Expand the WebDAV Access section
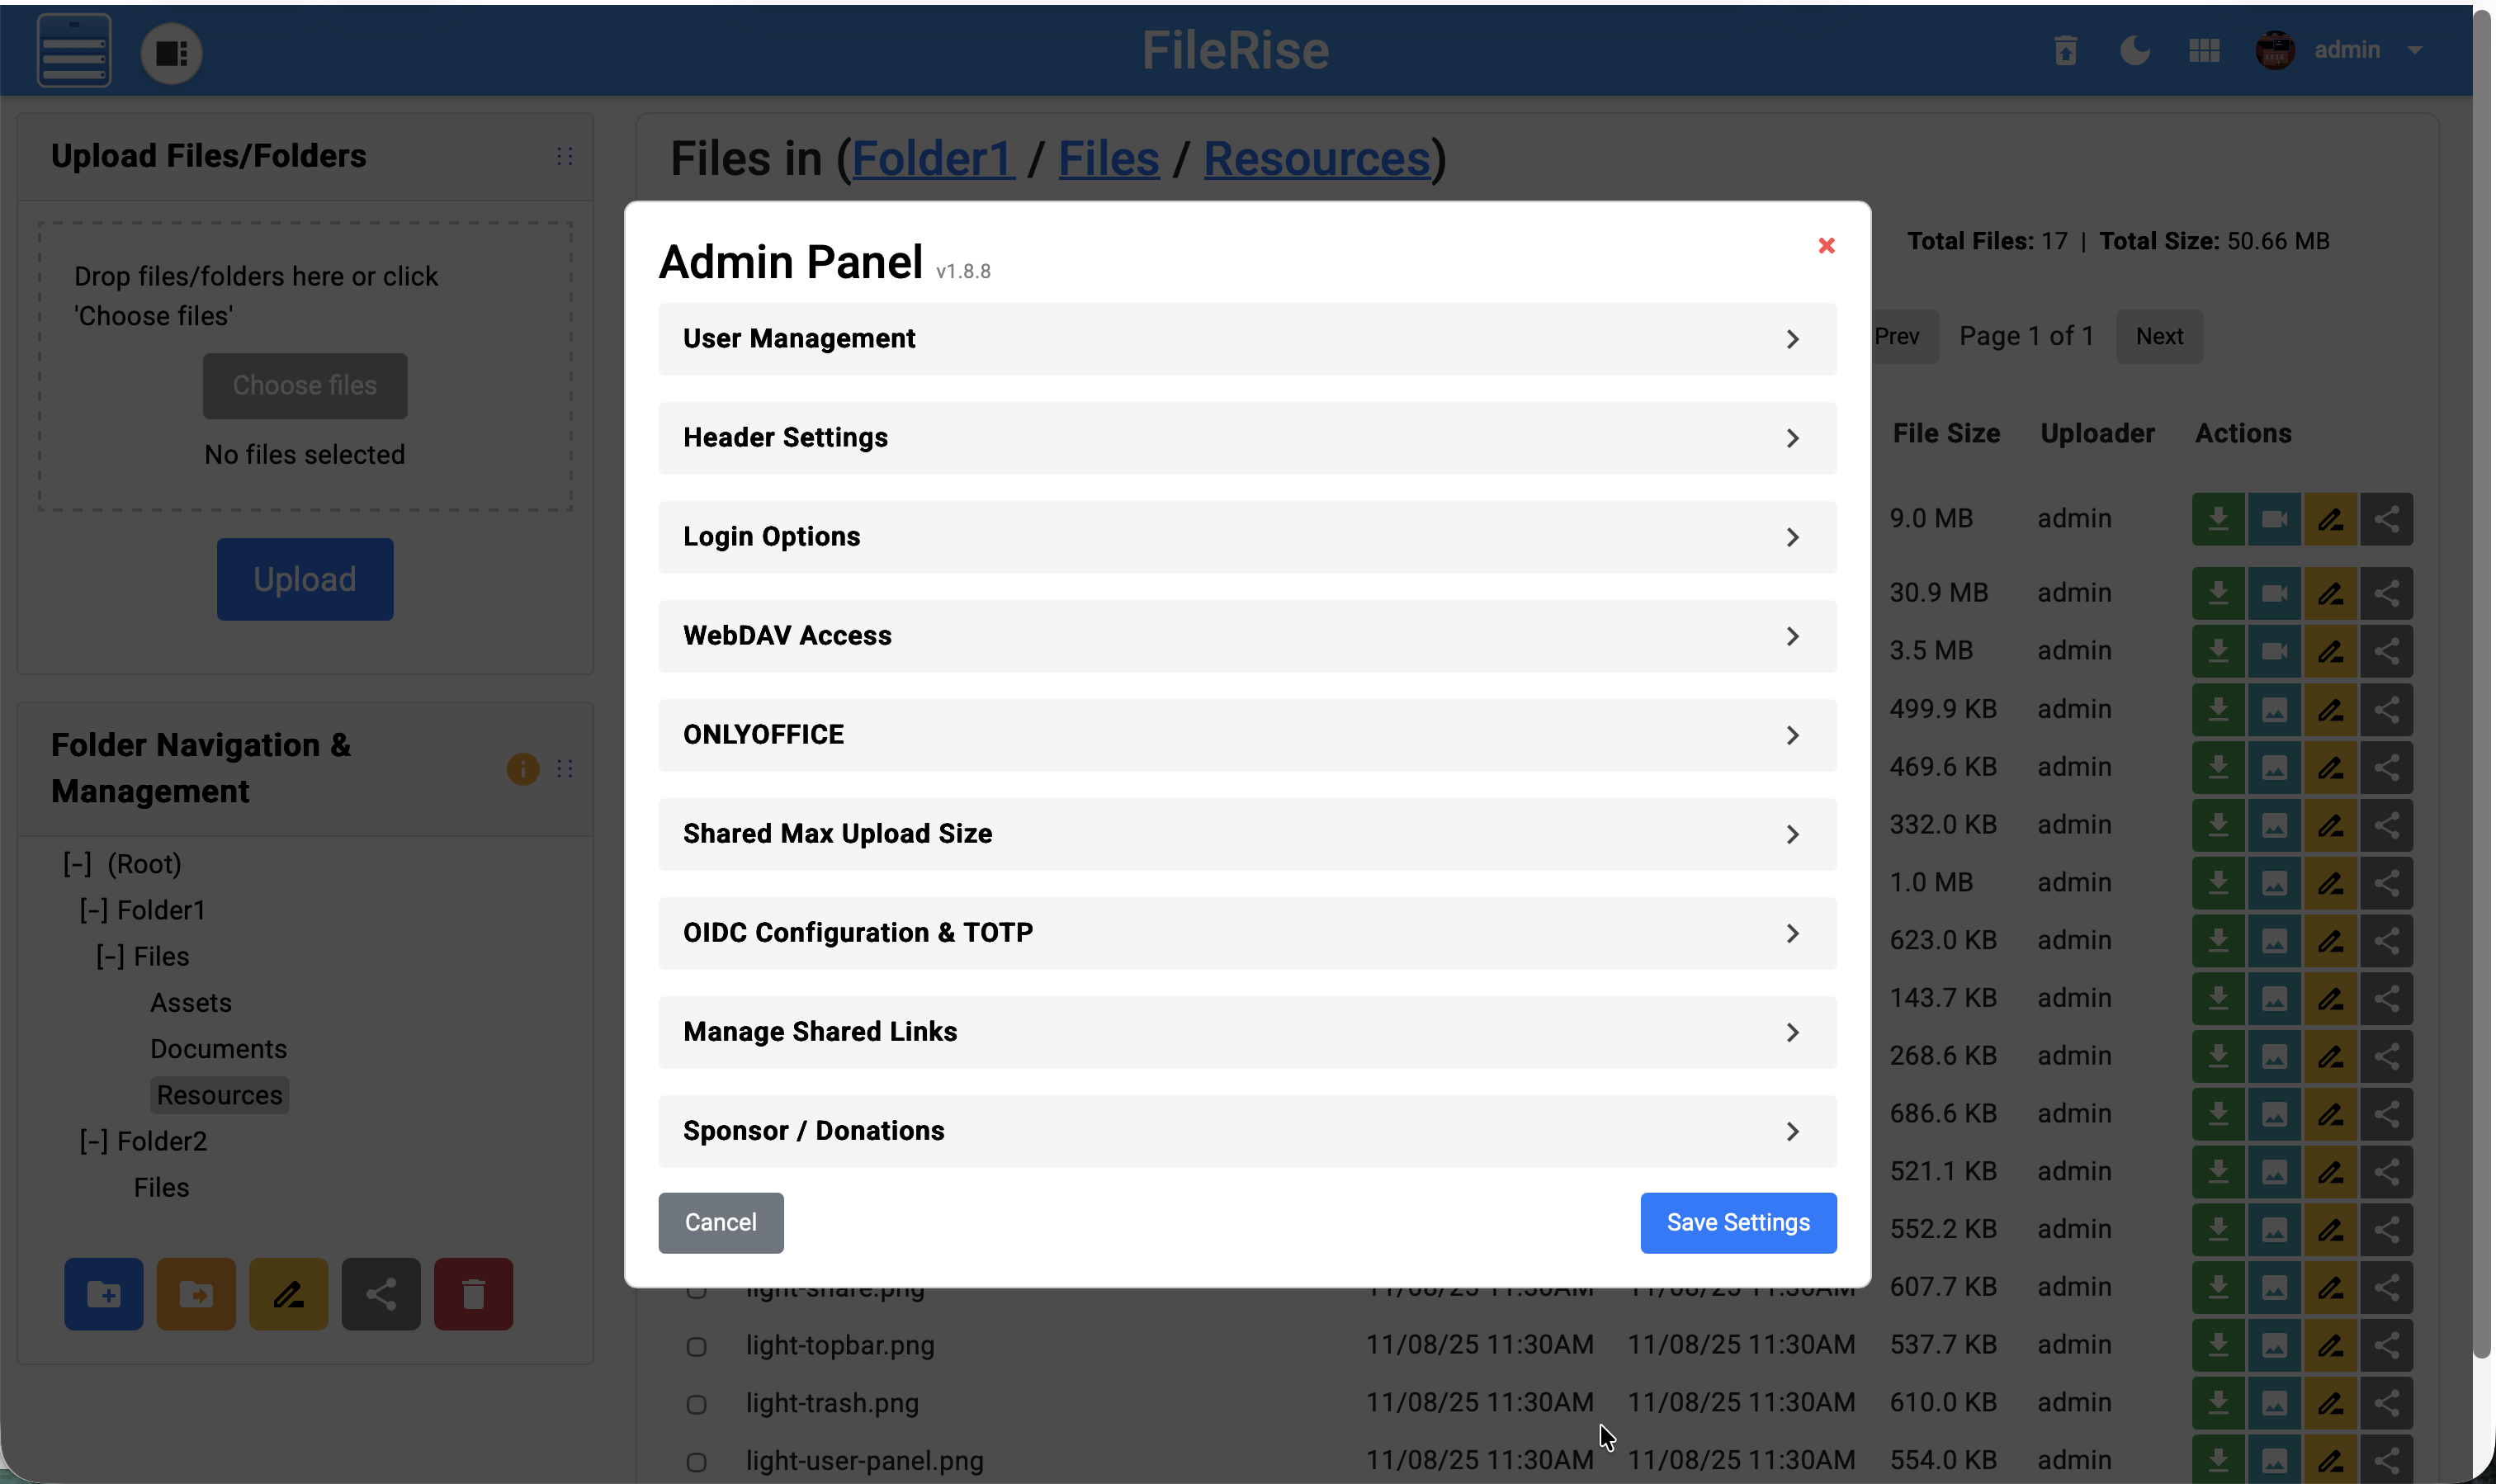Image resolution: width=2496 pixels, height=1484 pixels. click(x=1246, y=636)
